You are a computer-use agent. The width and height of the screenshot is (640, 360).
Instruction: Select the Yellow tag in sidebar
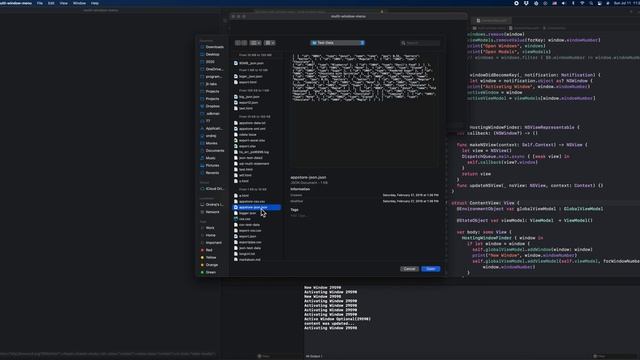coord(209,258)
